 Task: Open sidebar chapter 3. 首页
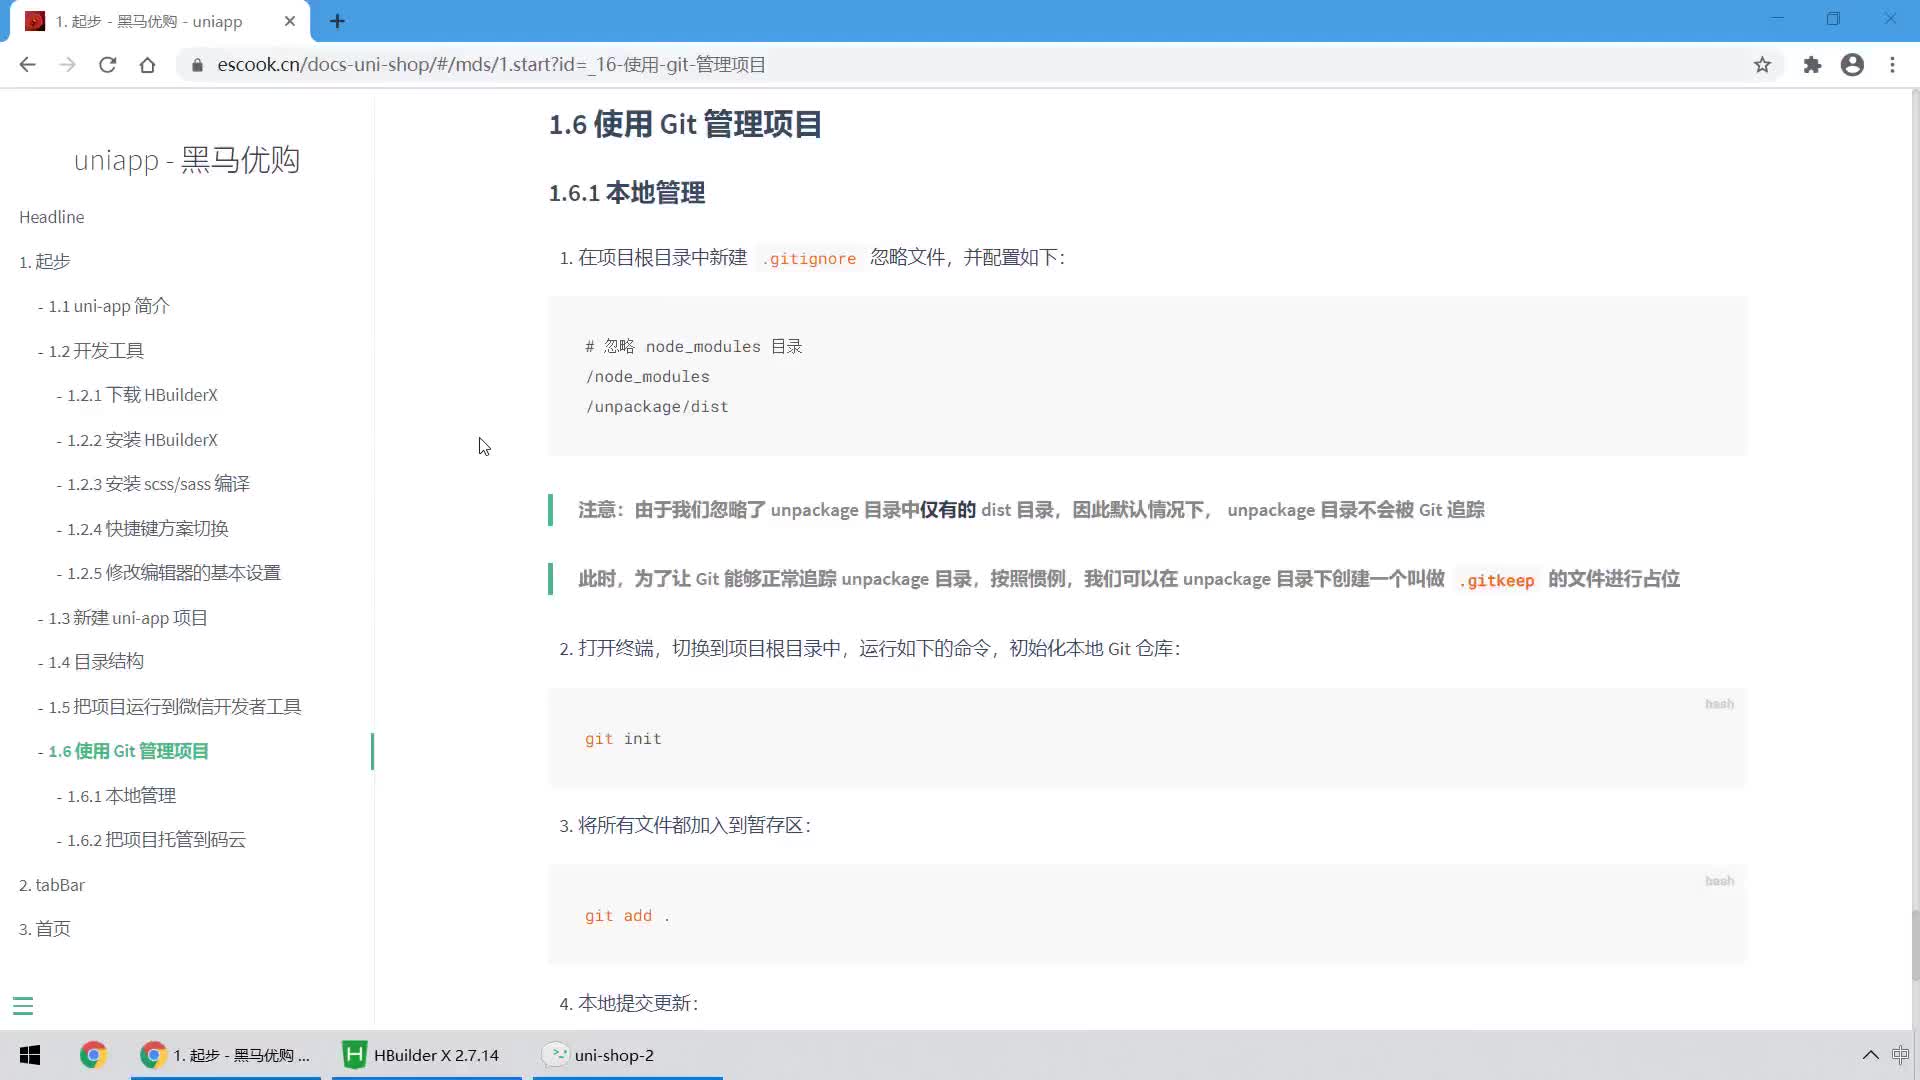tap(45, 929)
